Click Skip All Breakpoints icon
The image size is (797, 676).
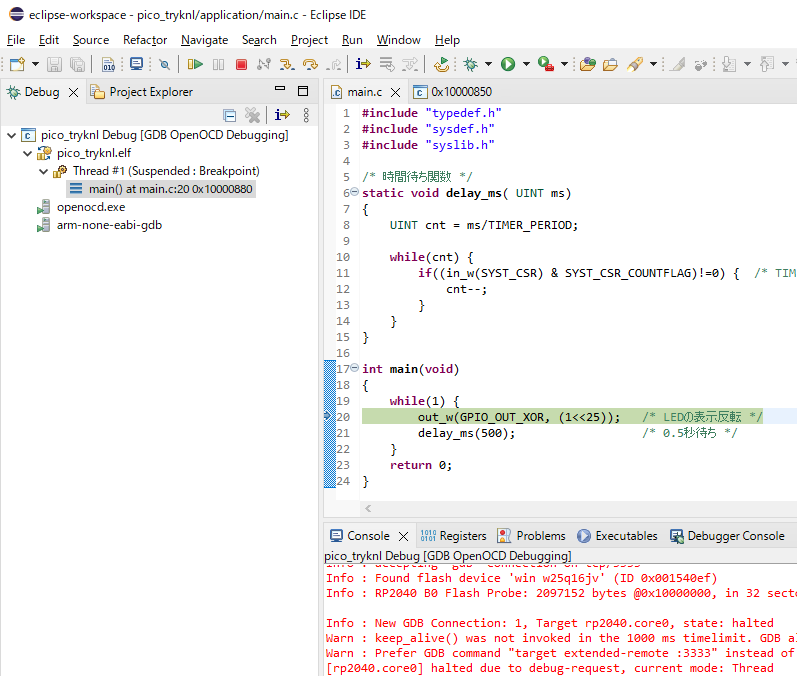pos(164,64)
